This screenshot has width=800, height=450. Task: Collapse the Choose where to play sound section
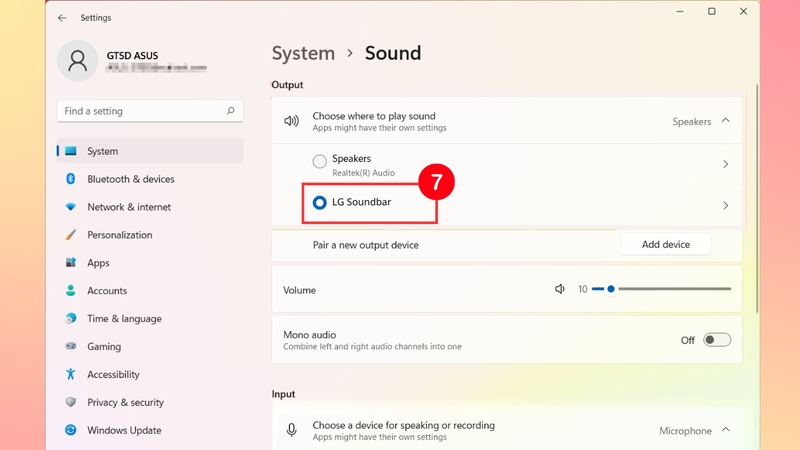tap(726, 121)
